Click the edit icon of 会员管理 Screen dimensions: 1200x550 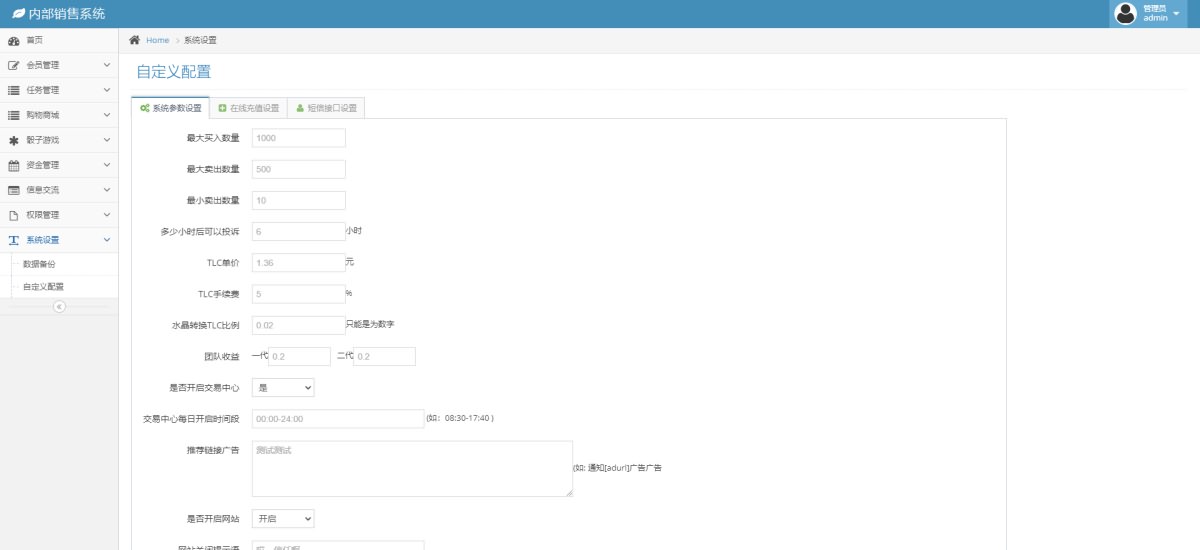click(14, 66)
